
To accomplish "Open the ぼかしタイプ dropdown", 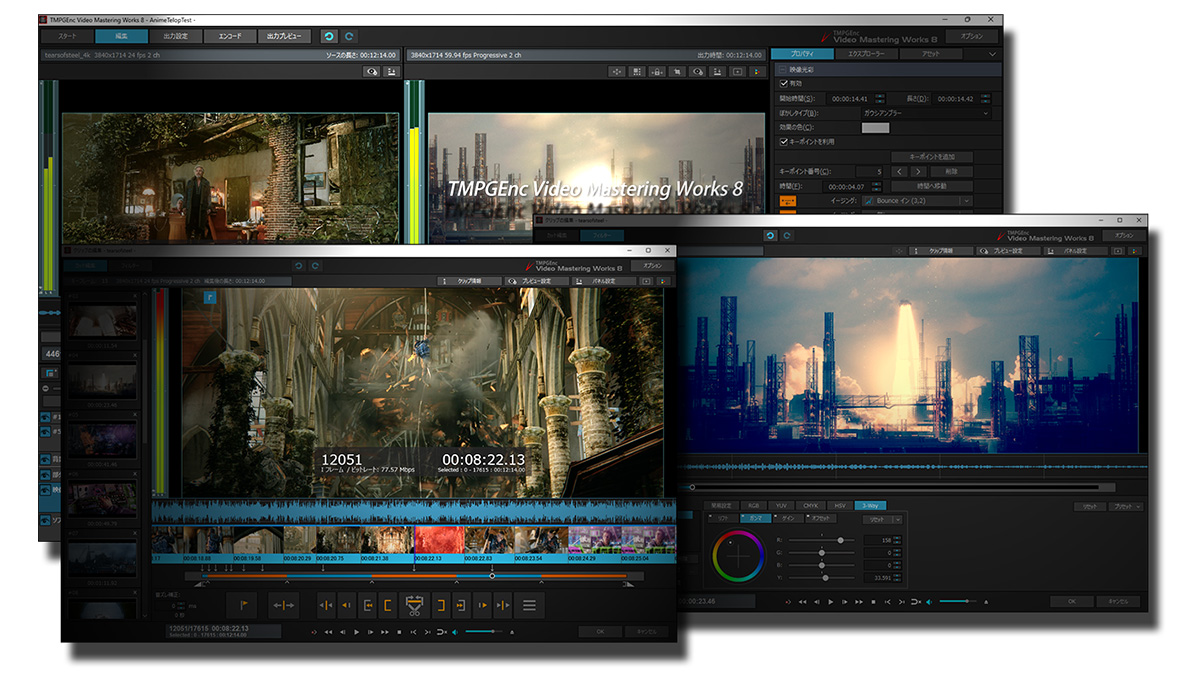I will pyautogui.click(x=925, y=113).
